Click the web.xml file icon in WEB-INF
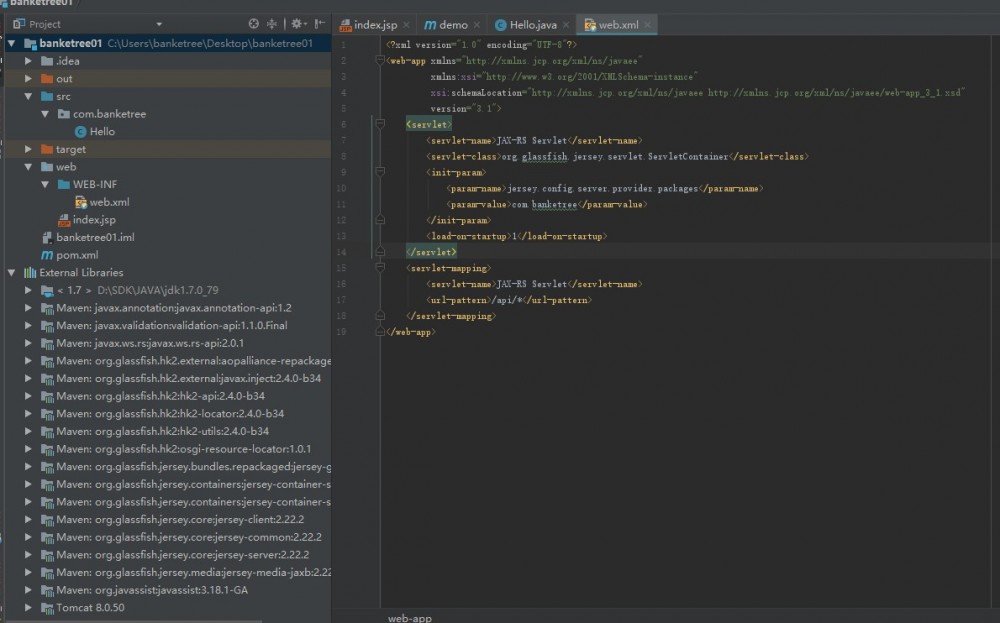The image size is (1000, 623). [78, 202]
